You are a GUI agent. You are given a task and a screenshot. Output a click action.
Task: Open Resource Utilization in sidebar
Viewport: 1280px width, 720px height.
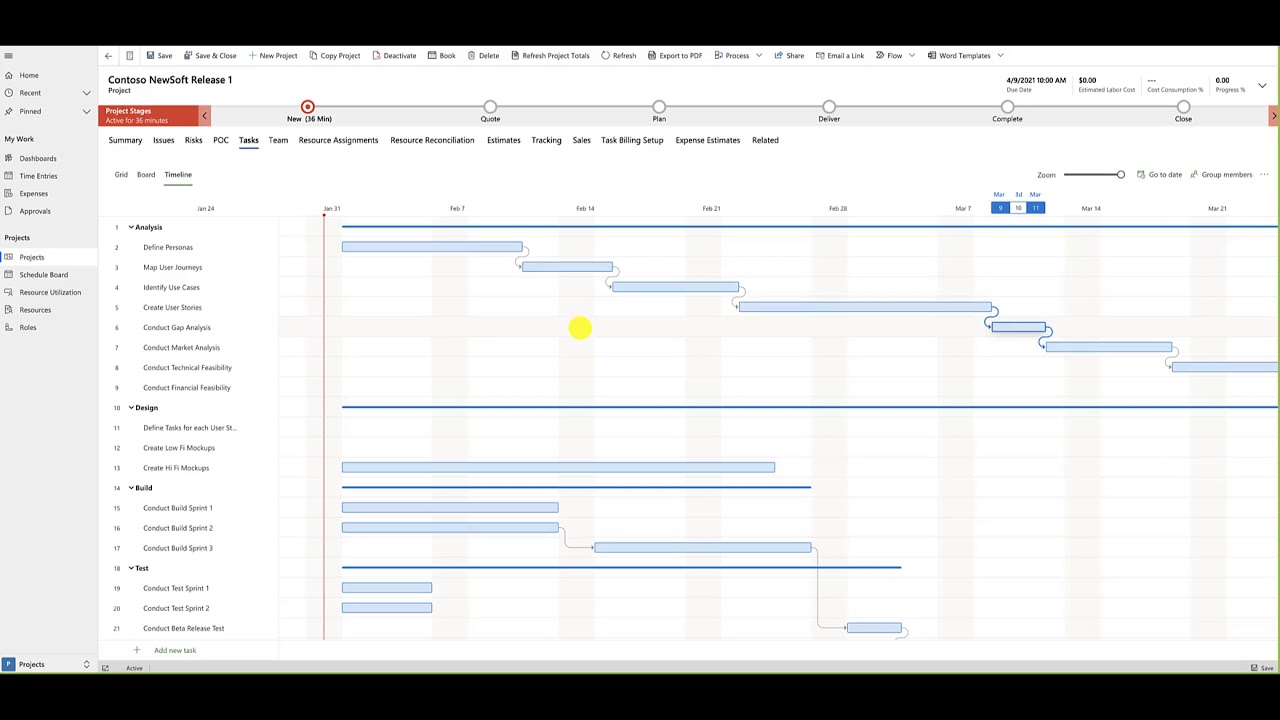(x=50, y=292)
